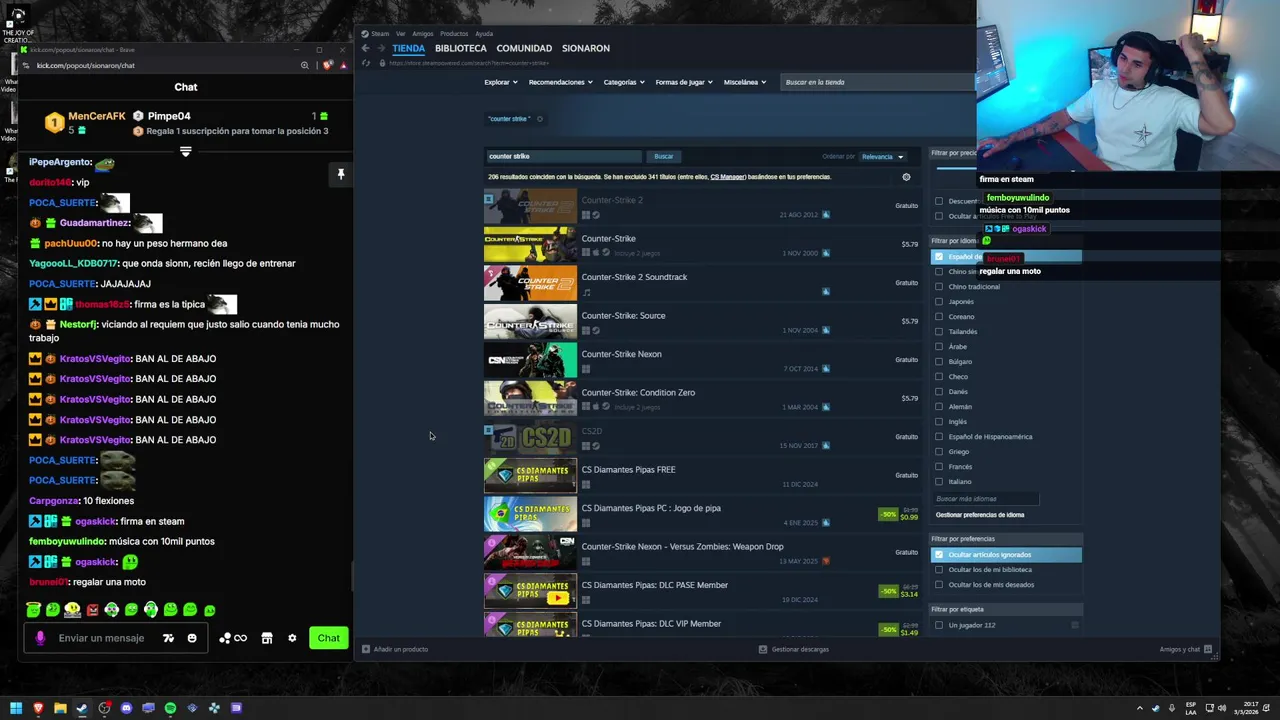Screen dimensions: 1280x720
Task: Check Ocultar los de mis deseados
Action: [x=938, y=585]
